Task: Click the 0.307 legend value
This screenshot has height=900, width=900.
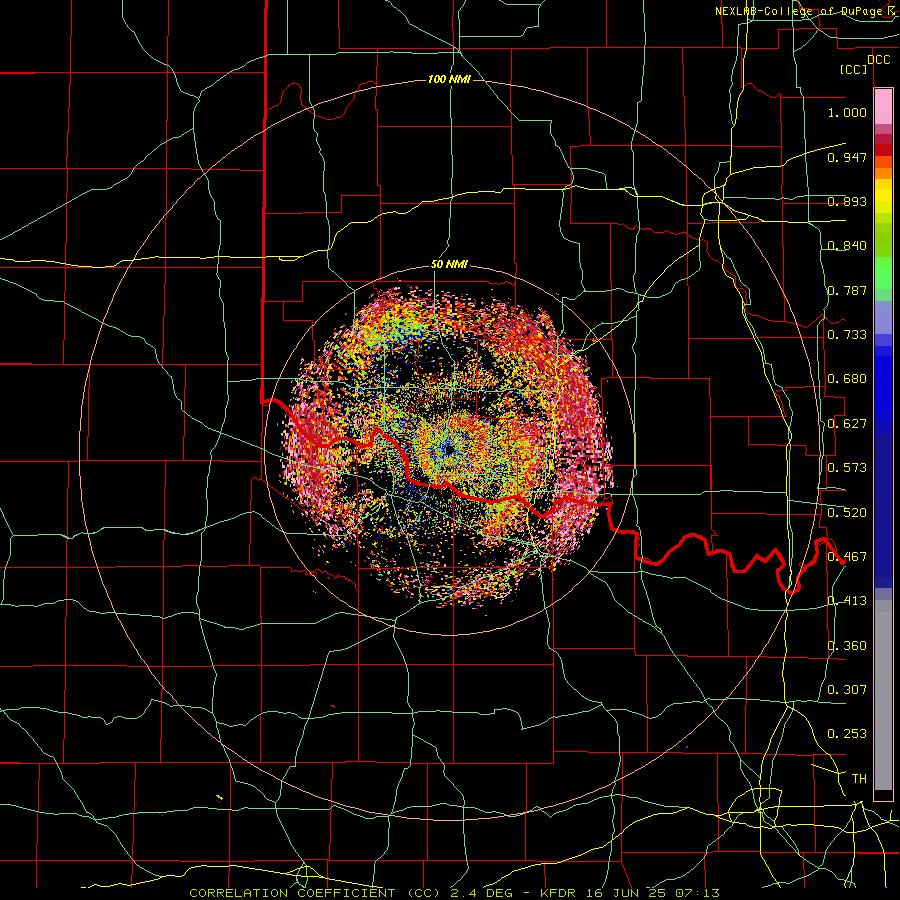Action: [847, 689]
